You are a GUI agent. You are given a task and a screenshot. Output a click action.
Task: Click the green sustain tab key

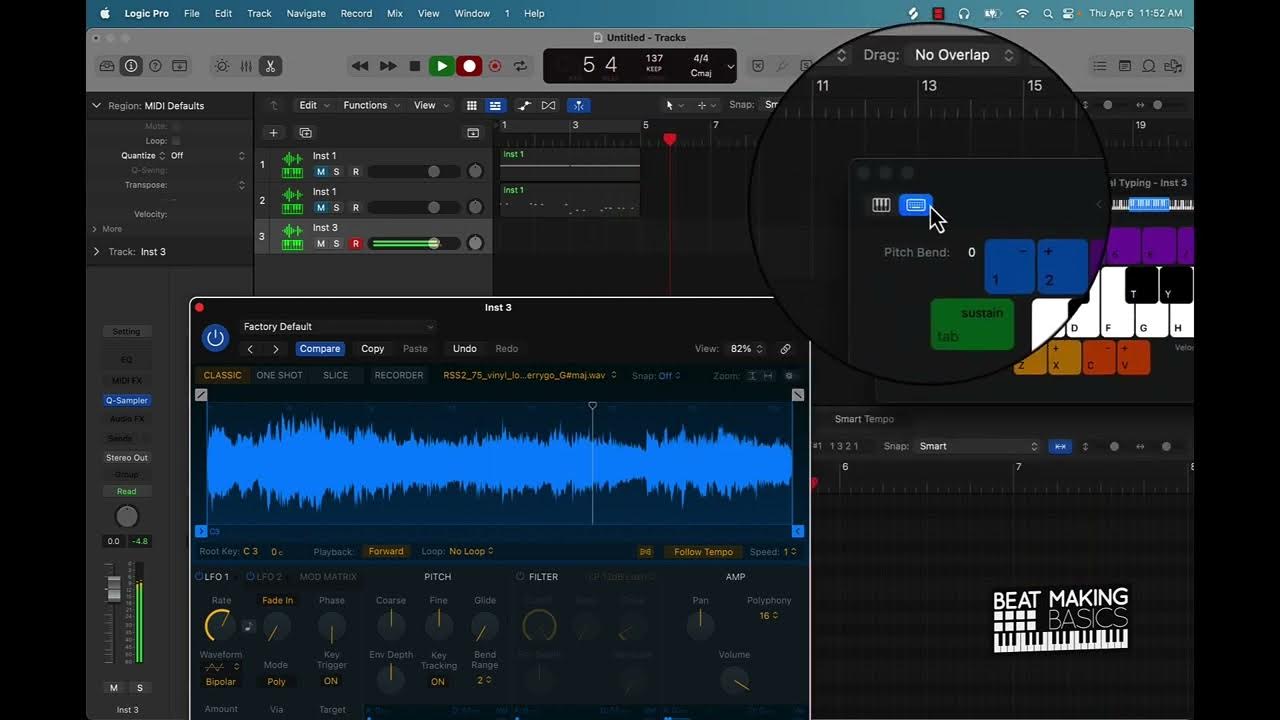point(972,324)
